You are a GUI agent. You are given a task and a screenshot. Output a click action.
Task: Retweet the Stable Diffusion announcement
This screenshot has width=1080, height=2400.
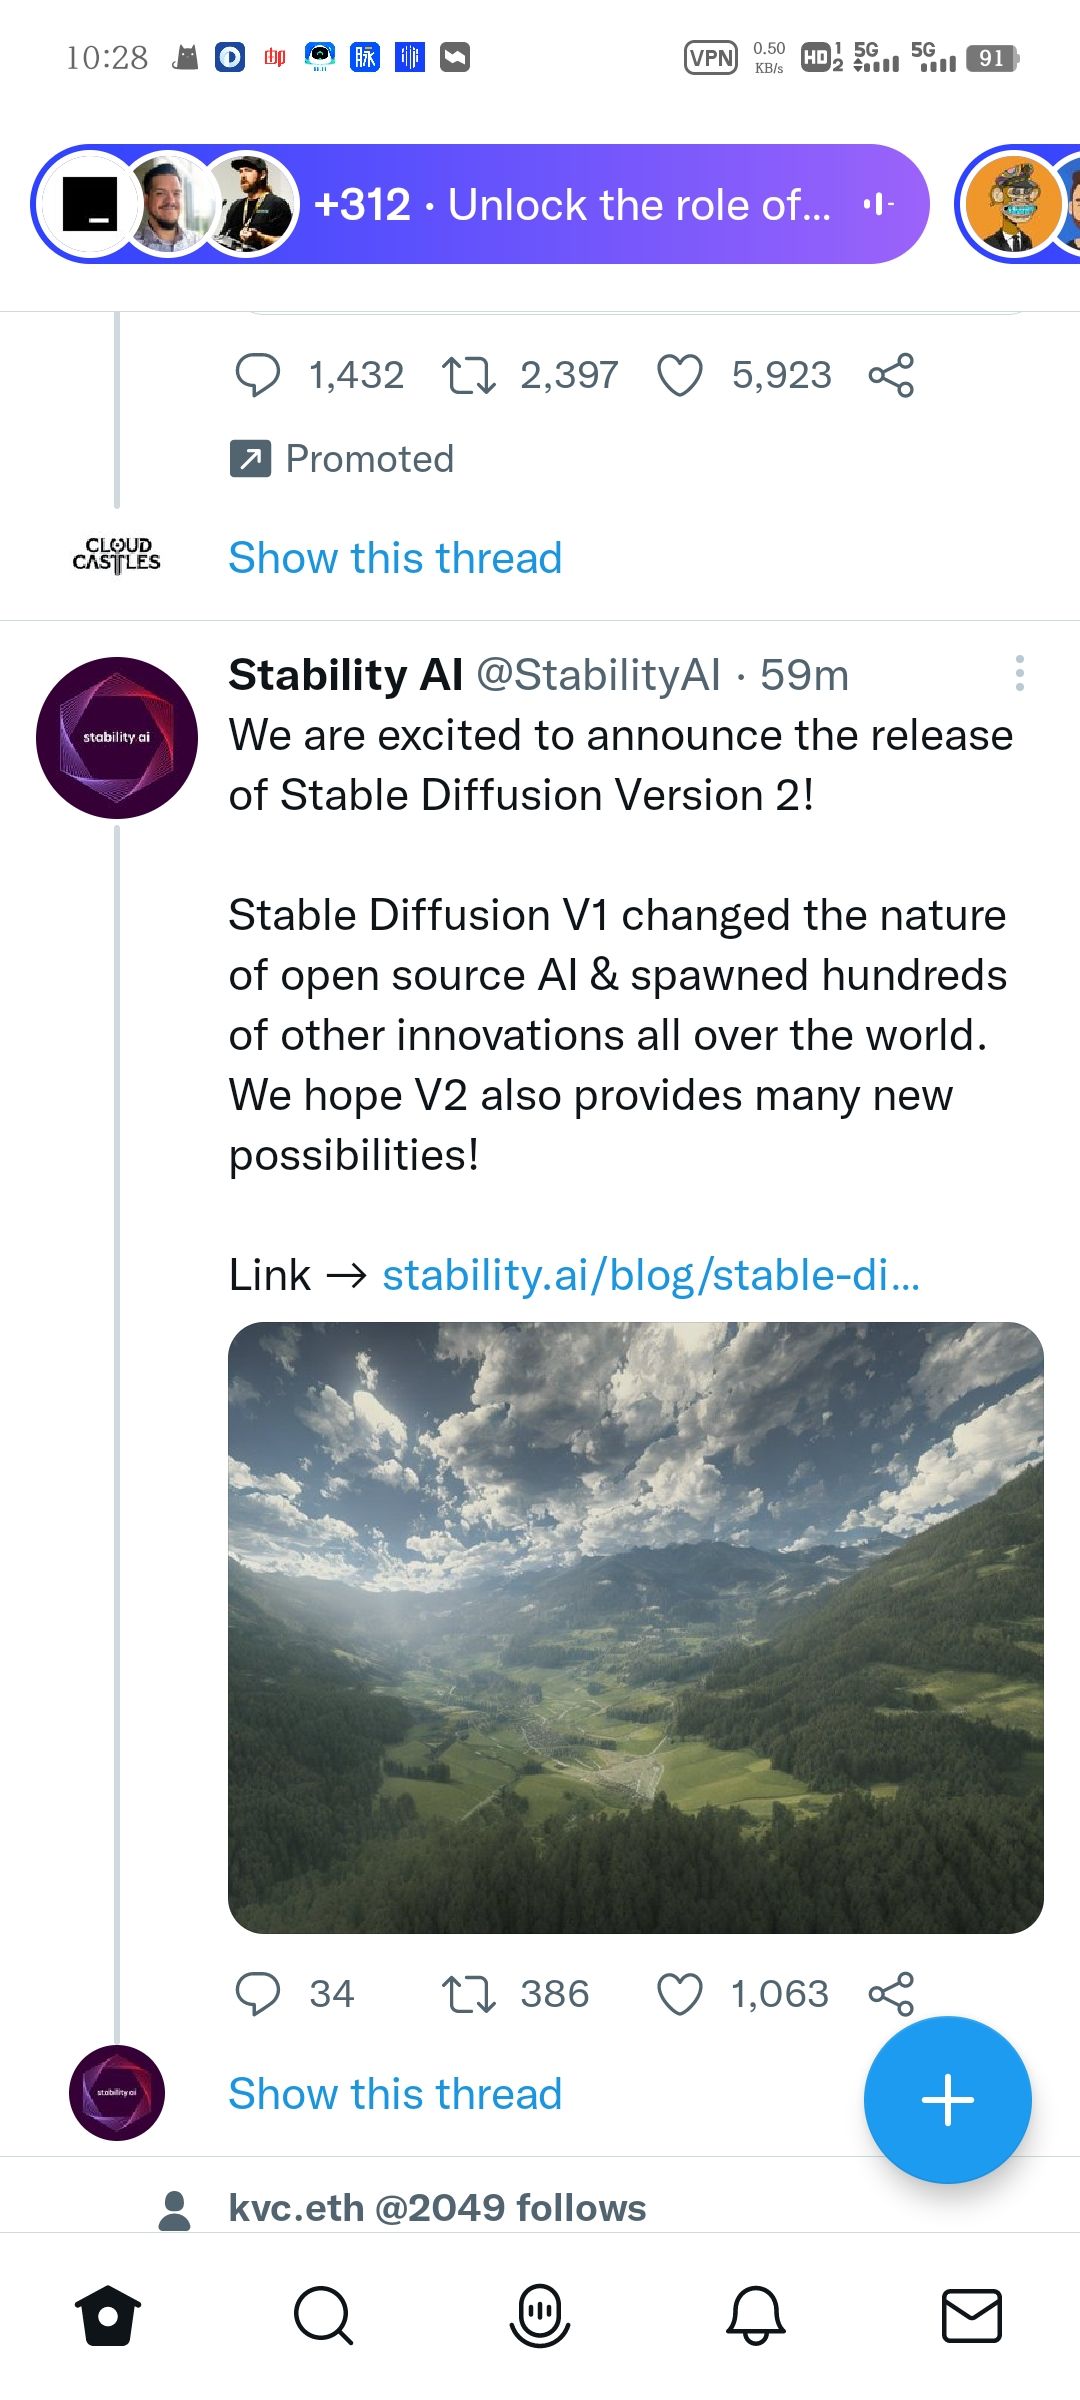click(x=468, y=1994)
